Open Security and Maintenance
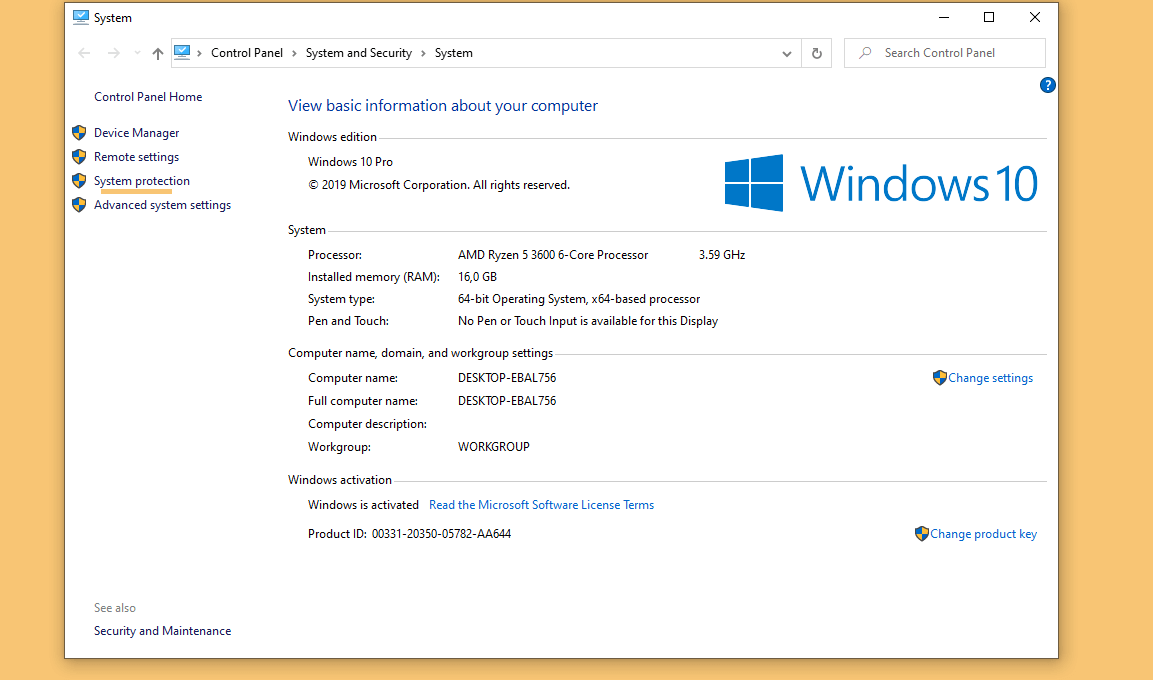1153x680 pixels. tap(163, 631)
